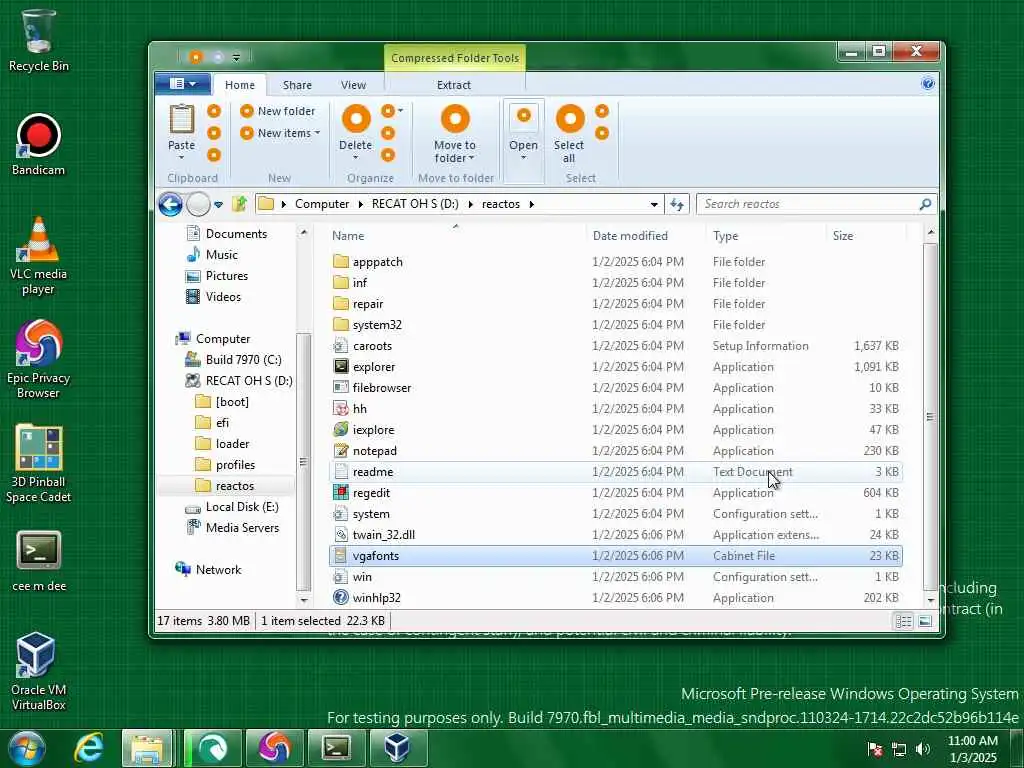Viewport: 1024px width, 768px height.
Task: Select the winhlp32 help application
Action: click(x=616, y=598)
